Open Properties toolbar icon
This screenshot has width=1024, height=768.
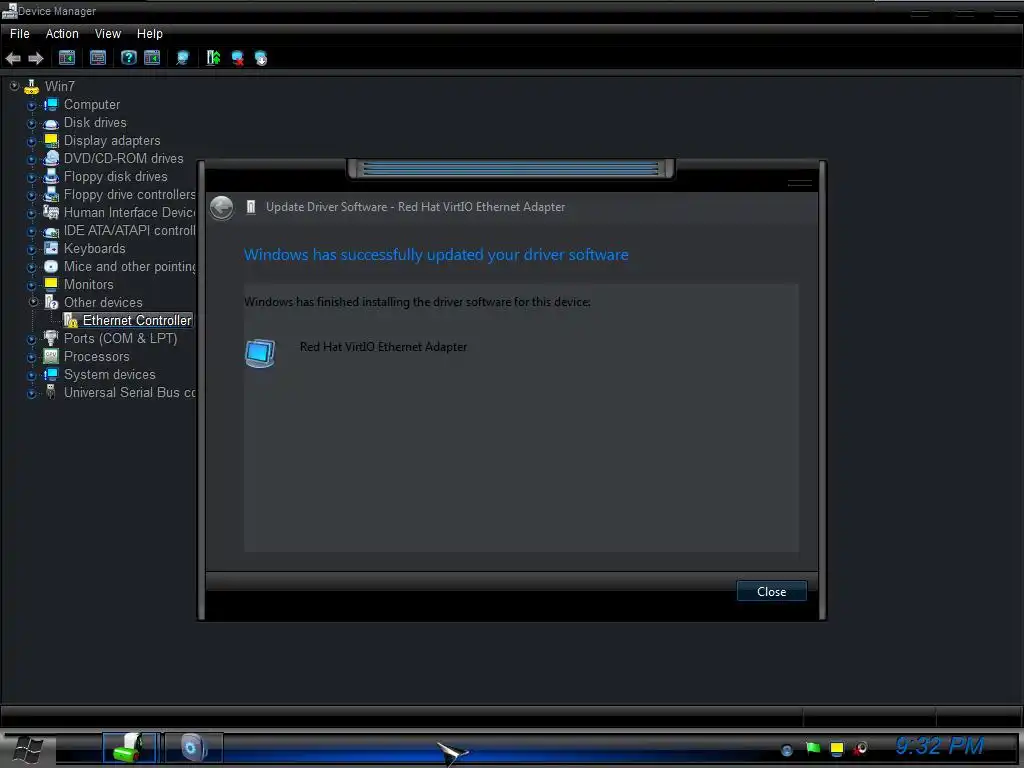98,58
